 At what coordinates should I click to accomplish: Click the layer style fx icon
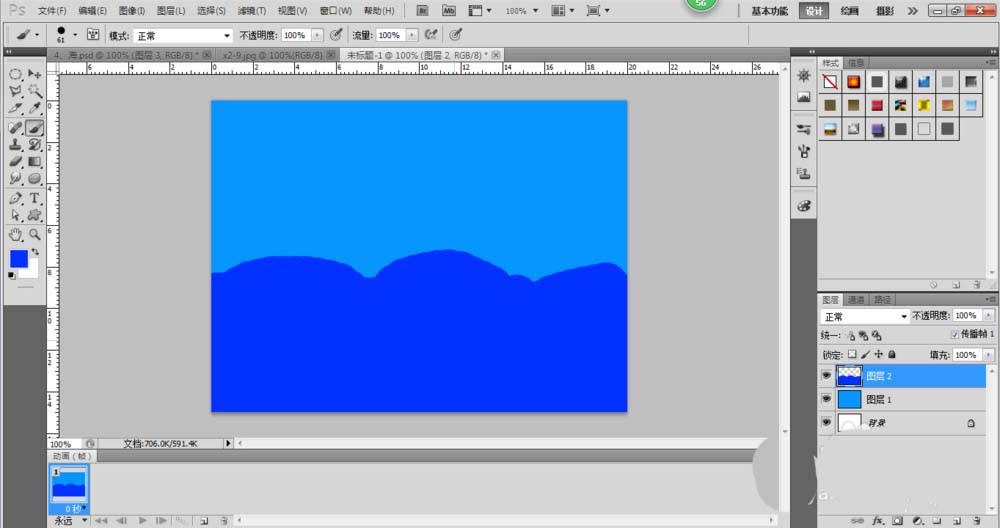877,520
